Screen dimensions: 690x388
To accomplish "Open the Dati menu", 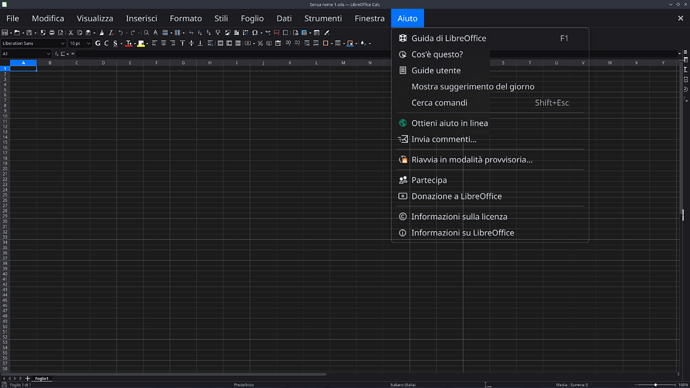I will pyautogui.click(x=284, y=18).
